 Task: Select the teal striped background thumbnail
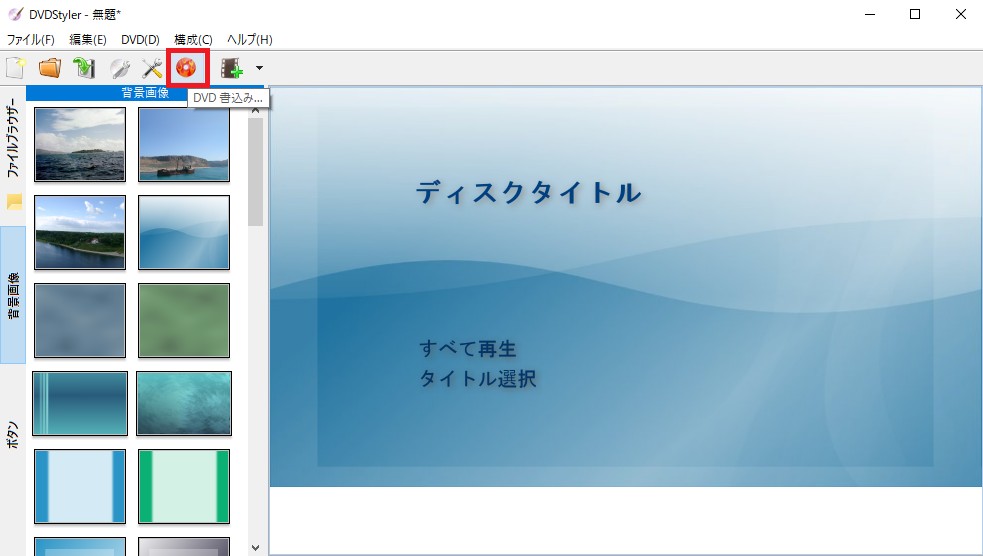(80, 403)
